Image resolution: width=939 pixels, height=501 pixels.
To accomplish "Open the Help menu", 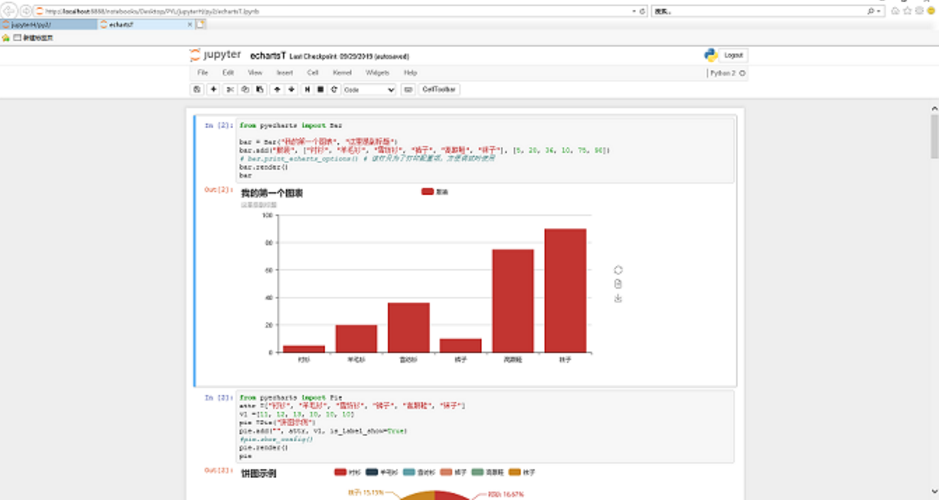I will [x=410, y=72].
